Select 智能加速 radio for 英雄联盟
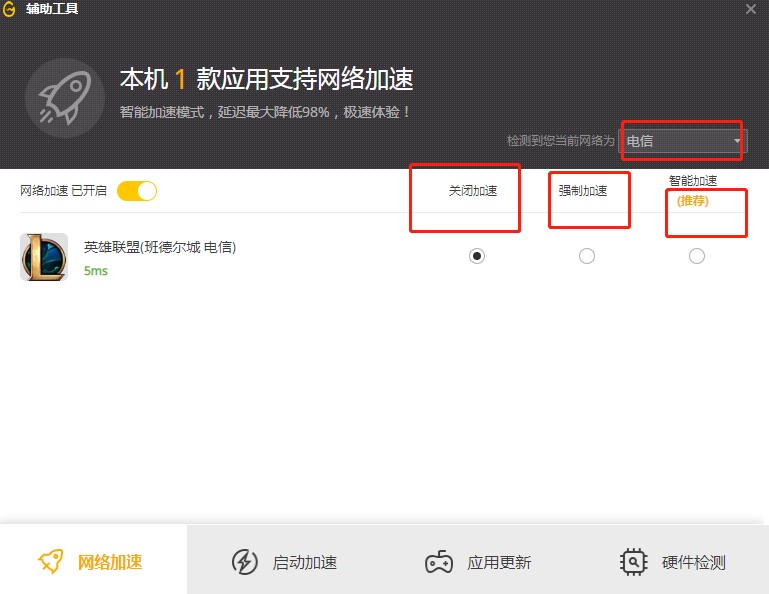Image resolution: width=769 pixels, height=594 pixels. tap(696, 256)
